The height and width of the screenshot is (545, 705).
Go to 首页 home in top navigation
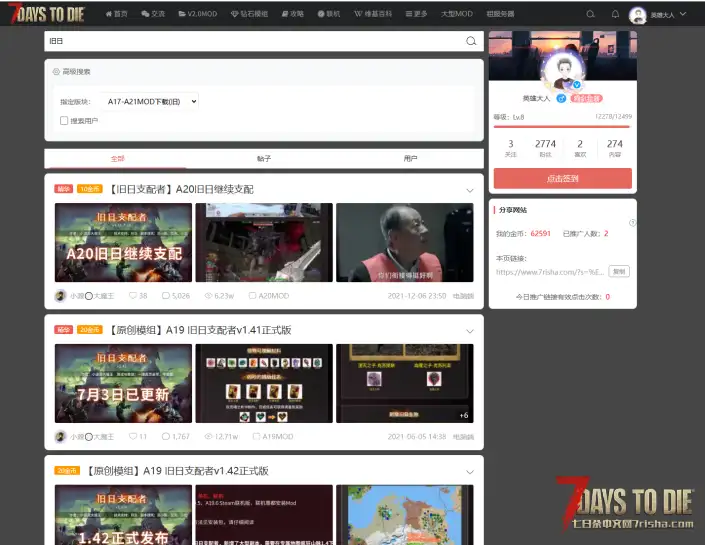point(116,14)
